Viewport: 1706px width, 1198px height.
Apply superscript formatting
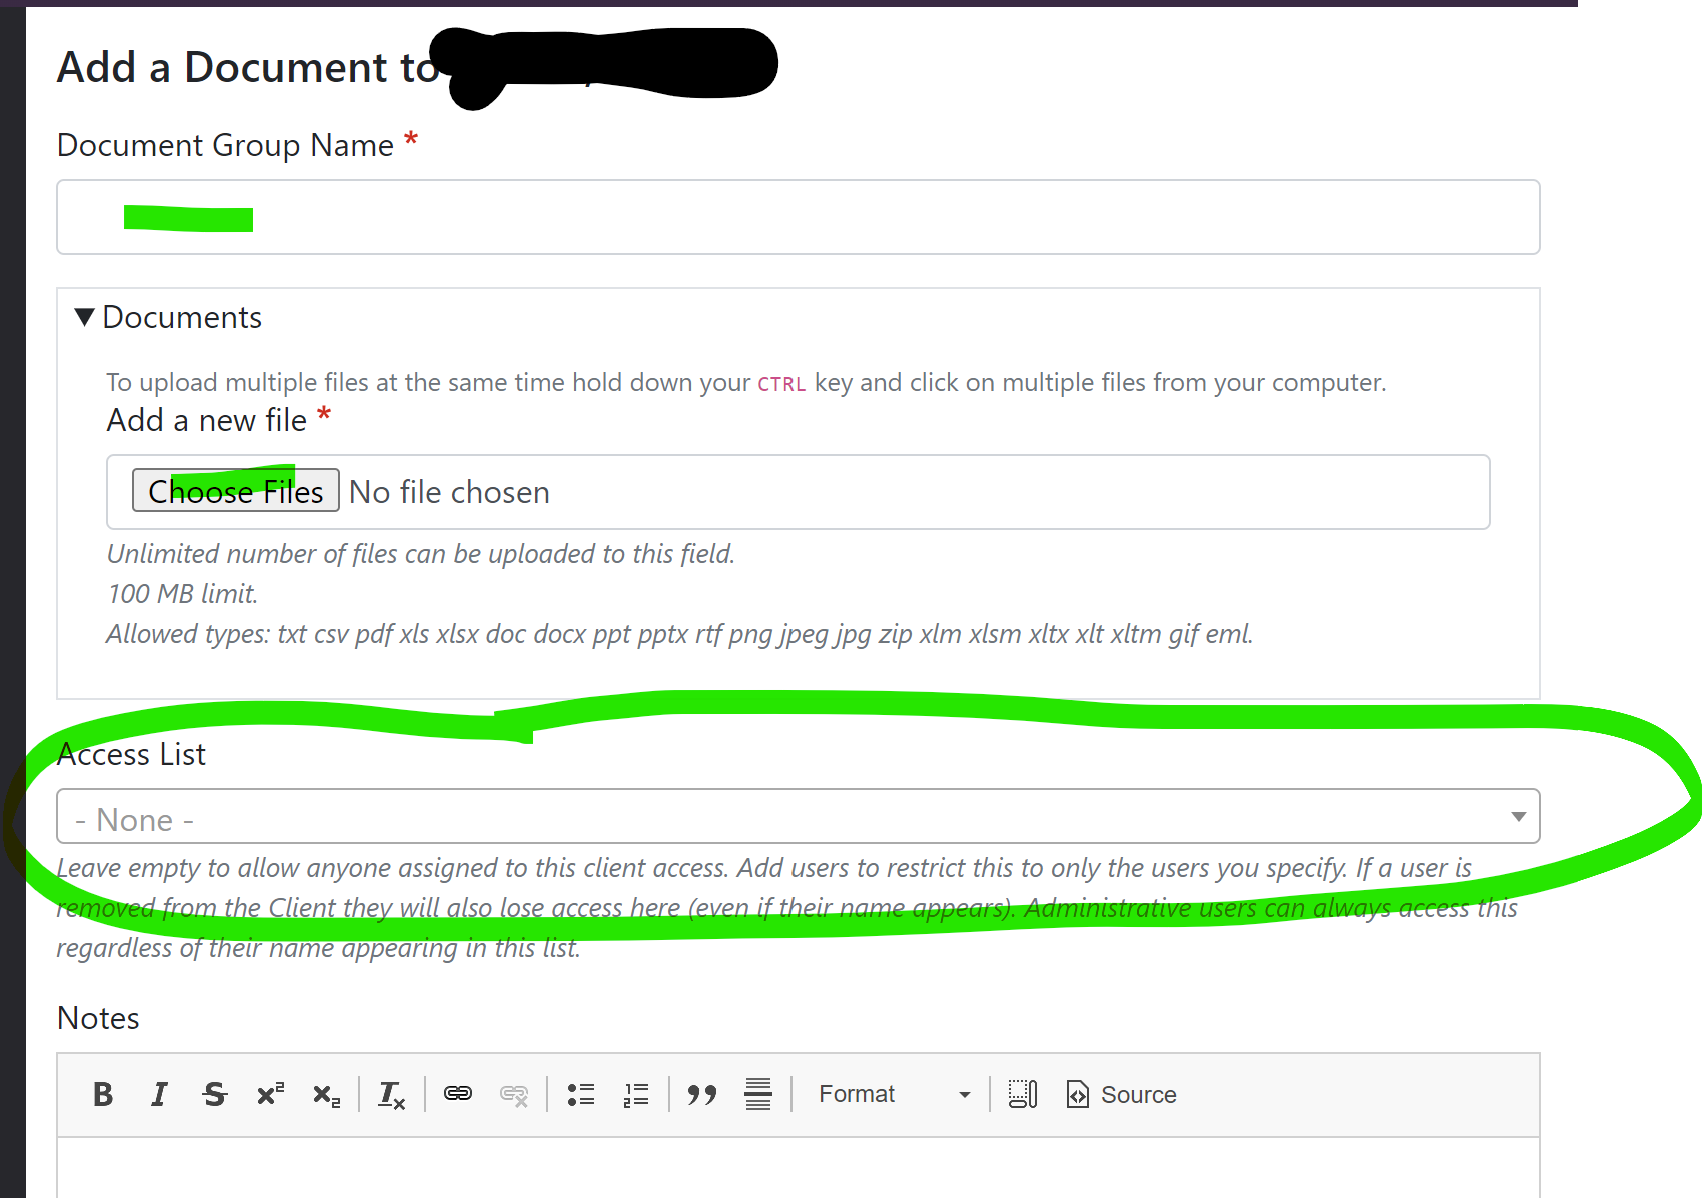coord(269,1094)
